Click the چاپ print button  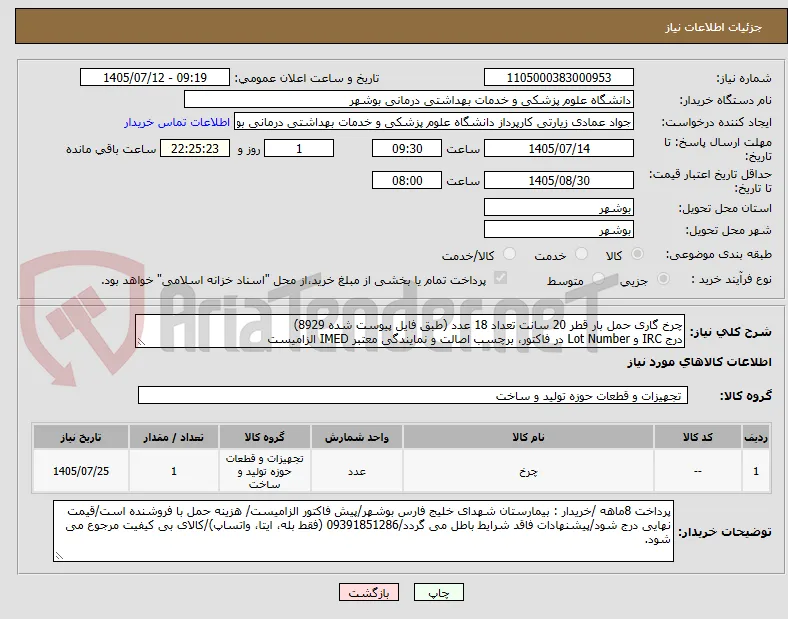(439, 592)
